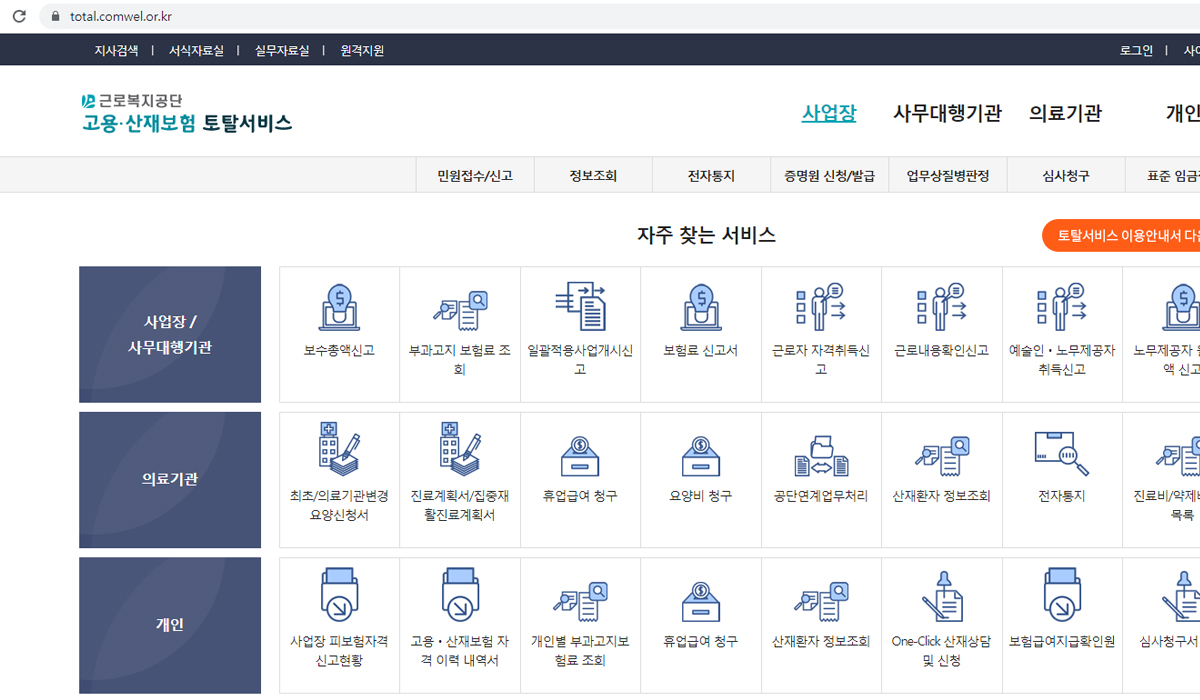Open the 심사청구 submenu
Screen dimensions: 1200x700
[x=1066, y=175]
